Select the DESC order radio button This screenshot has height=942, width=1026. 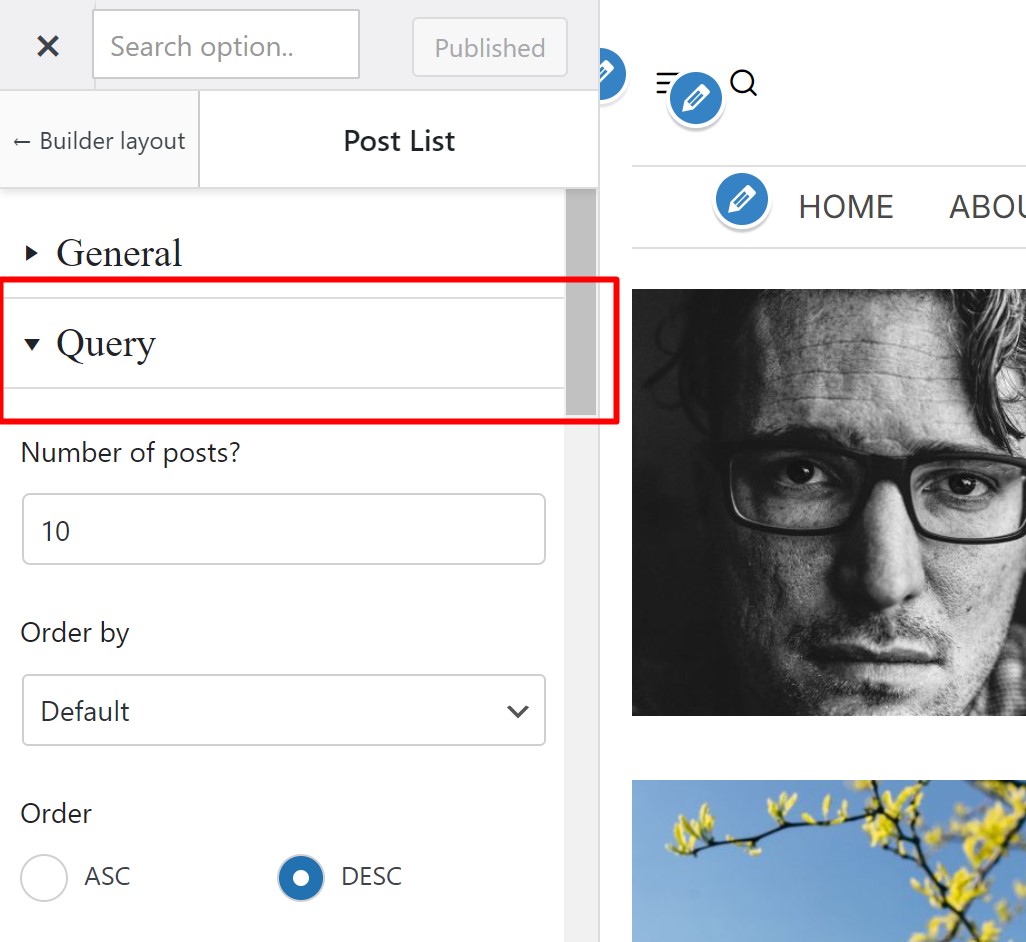click(301, 877)
